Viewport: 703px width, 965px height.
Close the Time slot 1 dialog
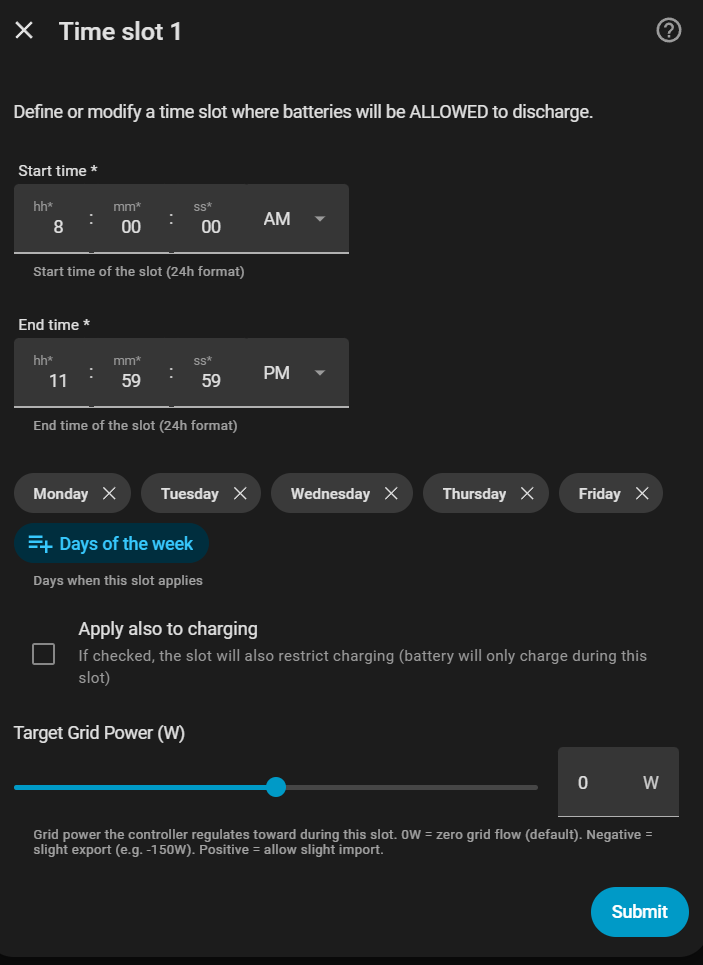[24, 31]
